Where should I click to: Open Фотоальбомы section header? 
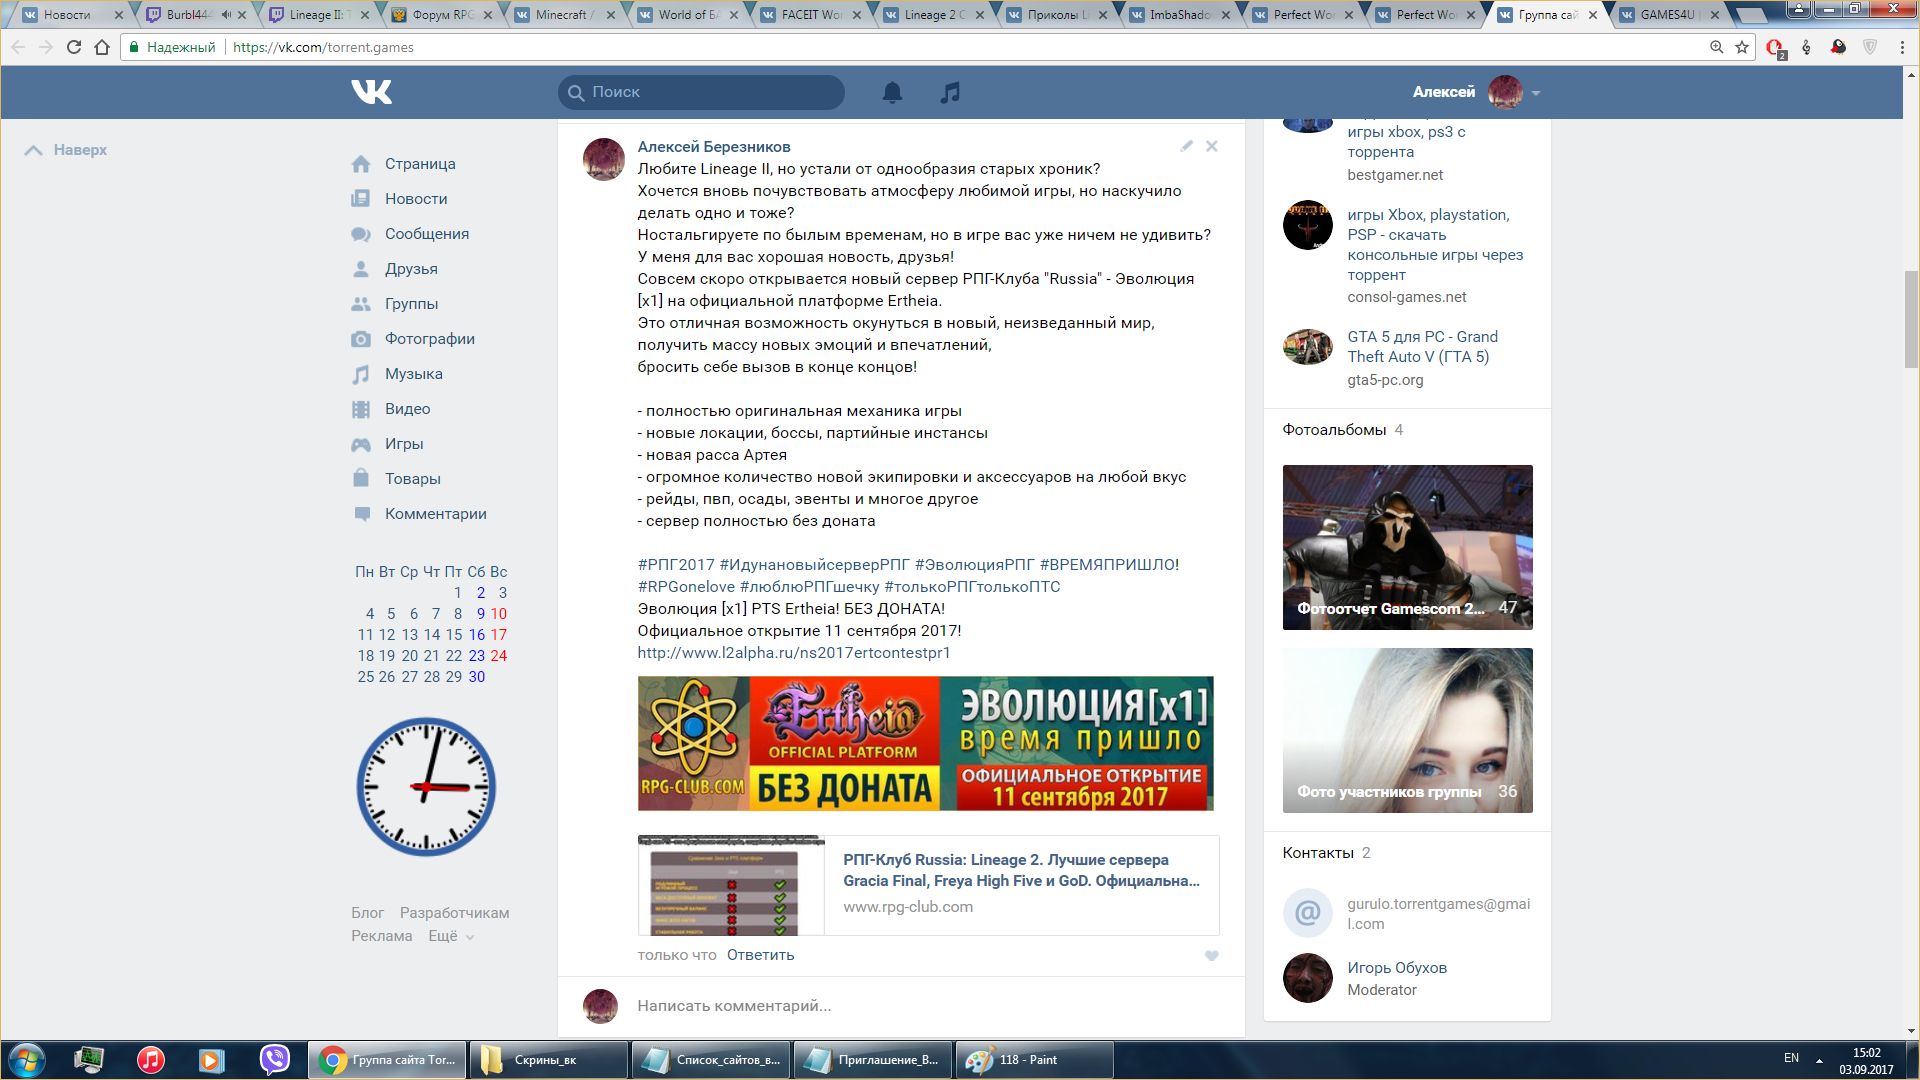[1334, 430]
